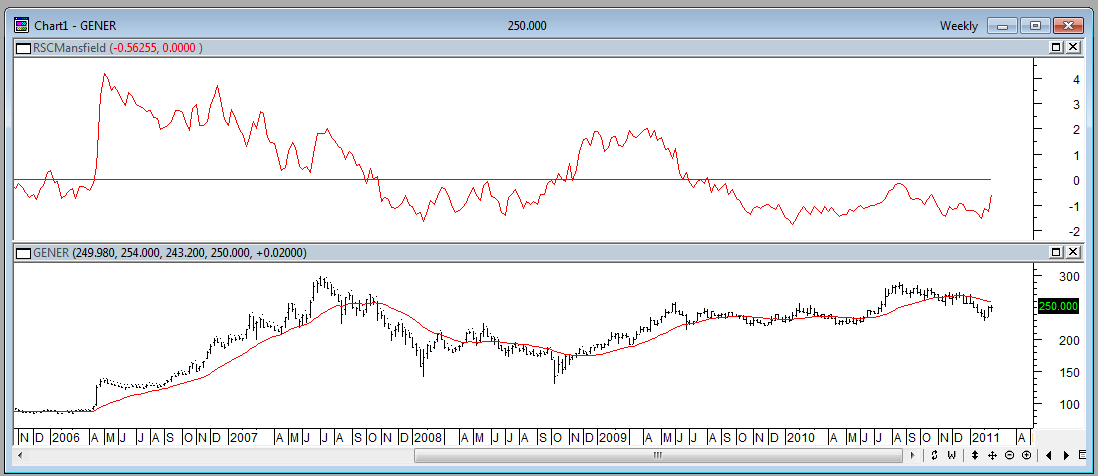
Task: Click the change symbol icon in bottom toolbar
Action: point(934,456)
